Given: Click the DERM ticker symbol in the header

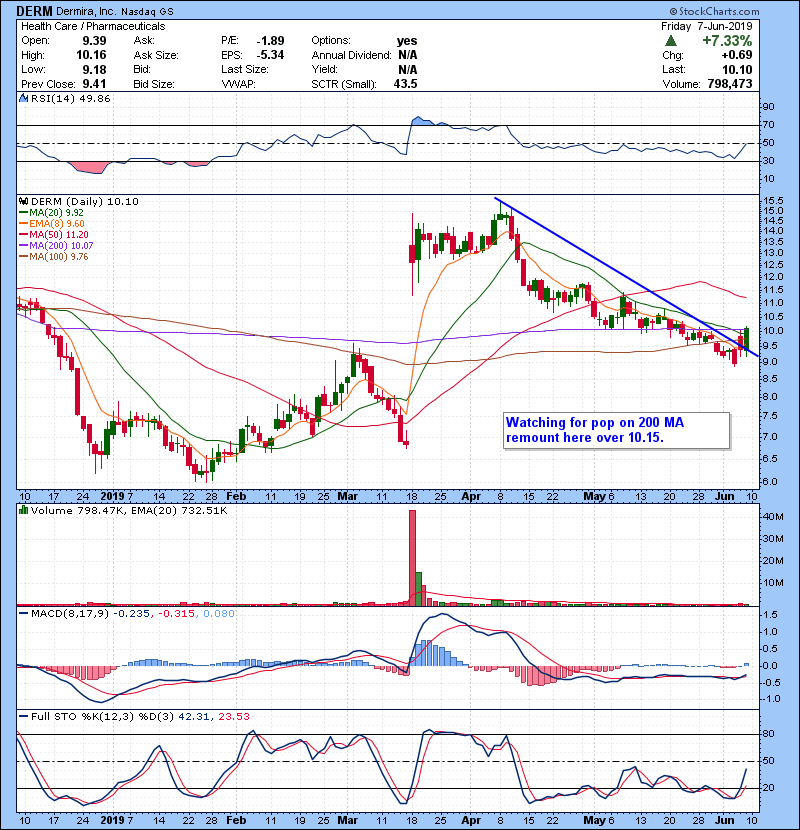Looking at the screenshot, I should click(x=34, y=11).
